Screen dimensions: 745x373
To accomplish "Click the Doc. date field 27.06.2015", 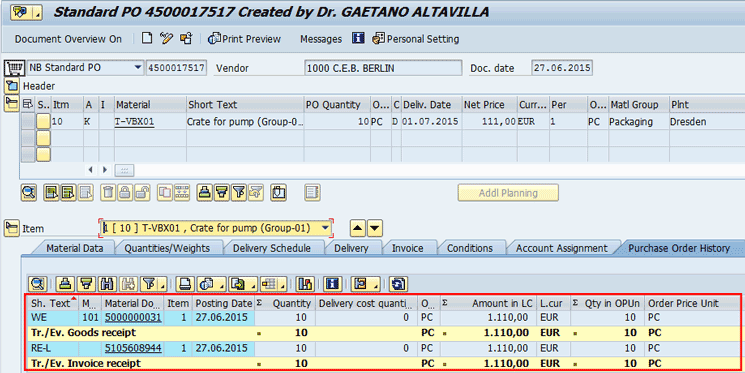I will [562, 68].
